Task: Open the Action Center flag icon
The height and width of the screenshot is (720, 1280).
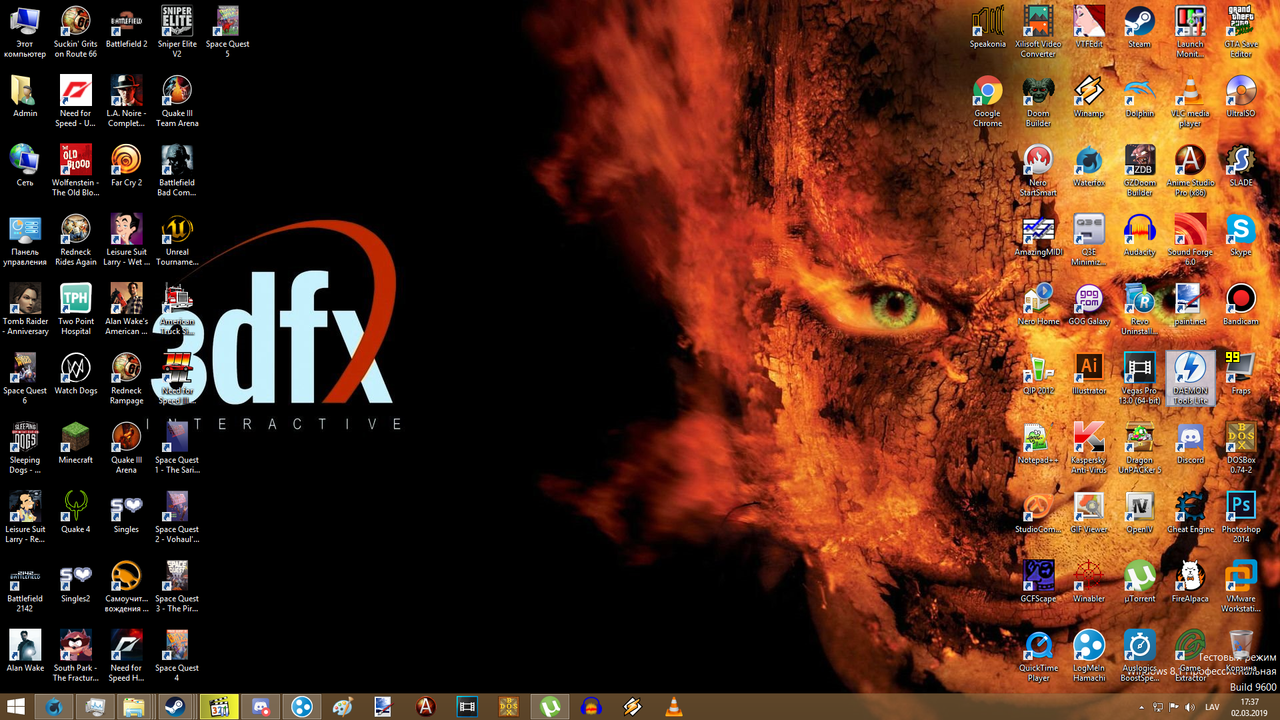Action: pyautogui.click(x=1175, y=707)
